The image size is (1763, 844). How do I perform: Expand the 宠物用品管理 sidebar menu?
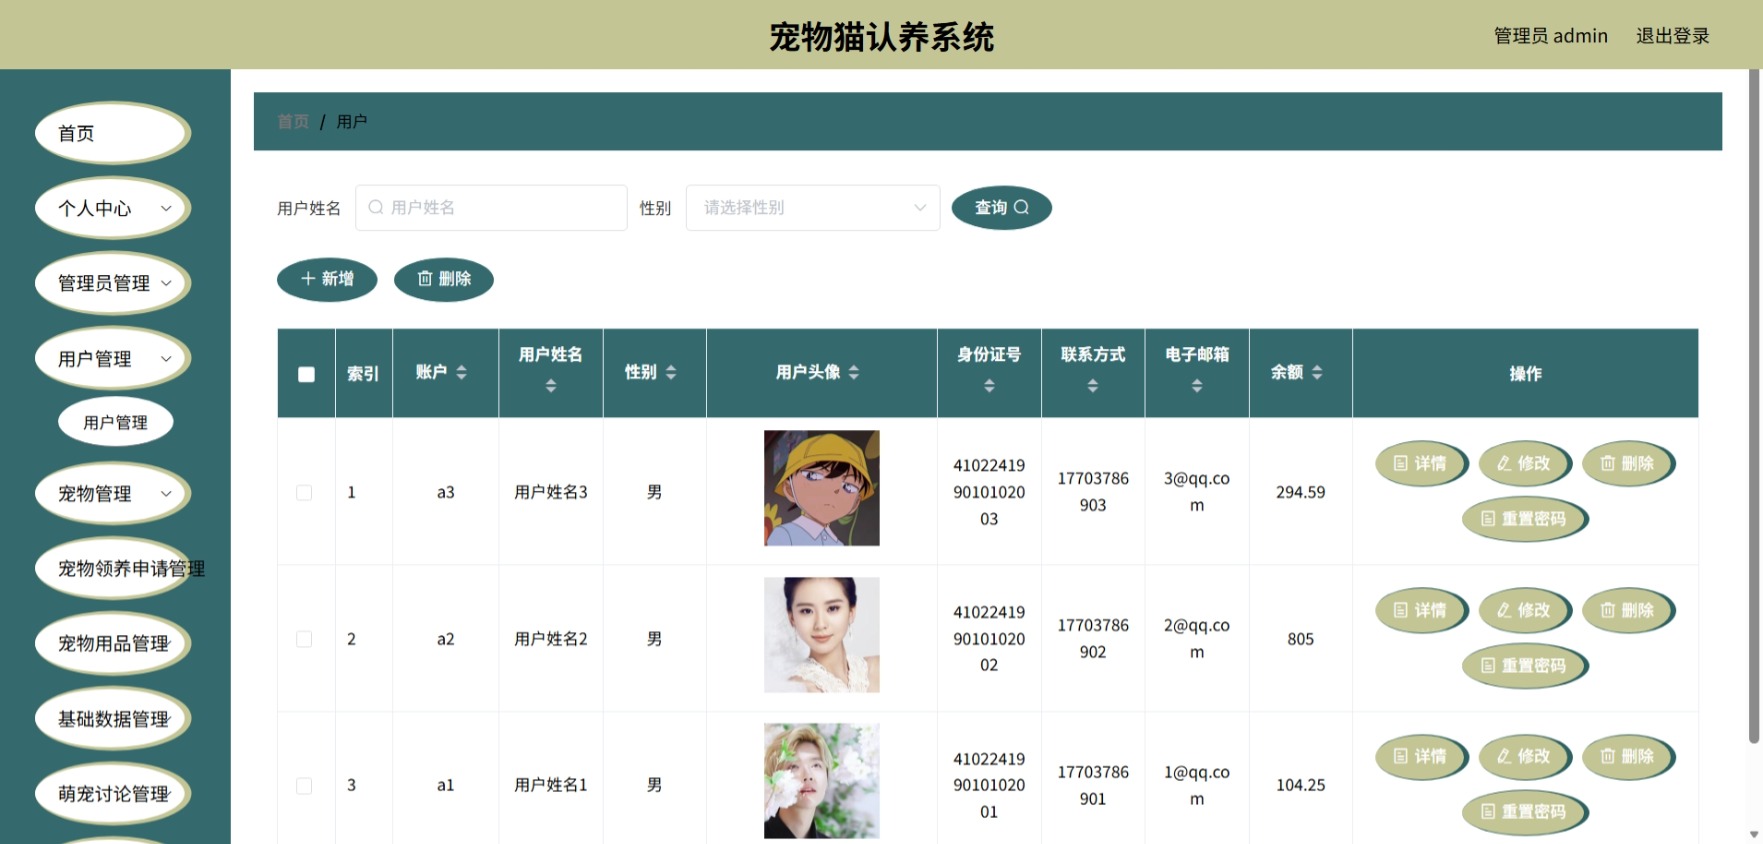click(113, 643)
